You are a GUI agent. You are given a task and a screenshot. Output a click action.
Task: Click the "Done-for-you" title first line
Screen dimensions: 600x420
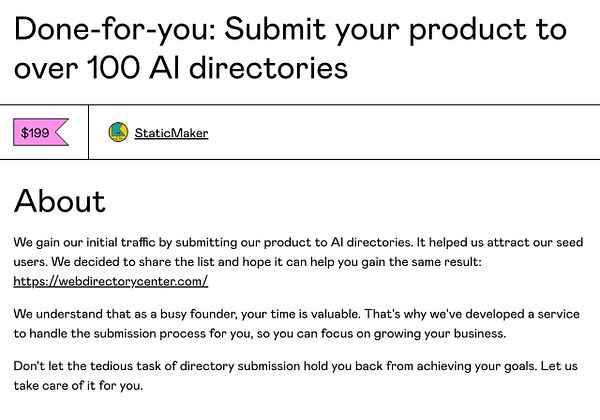(290, 29)
